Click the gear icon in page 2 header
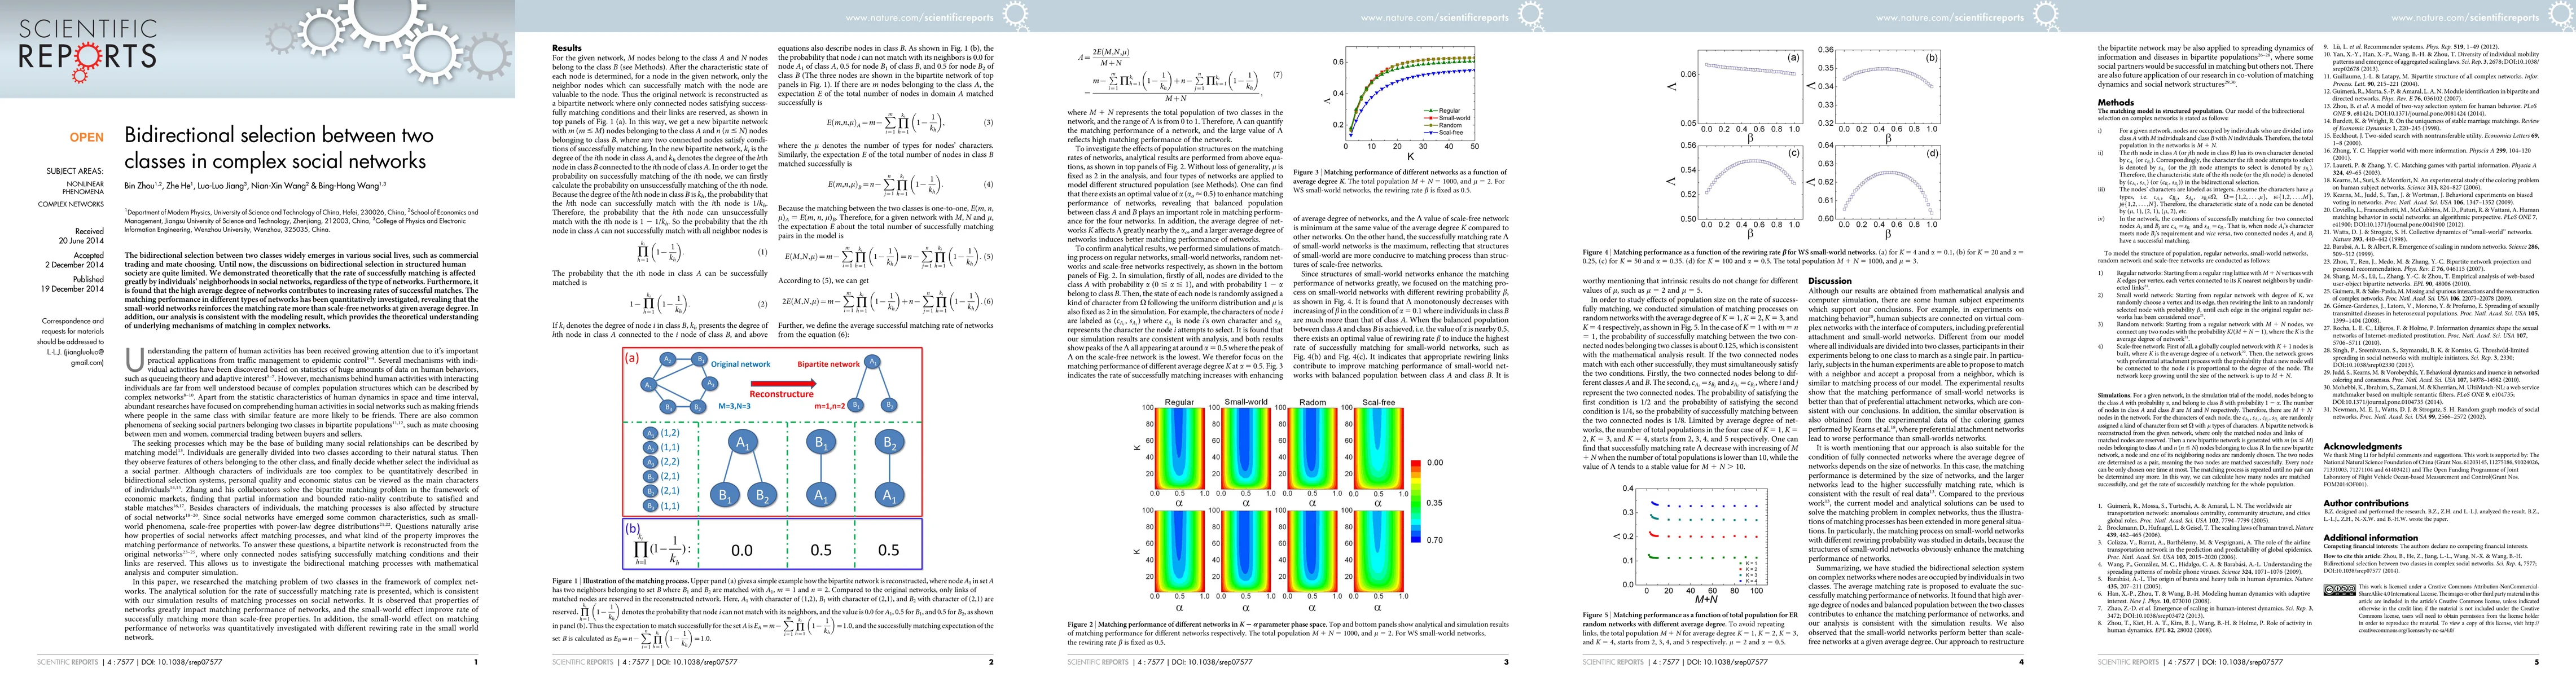Screen dimensions: 2576x677 click(x=1014, y=14)
